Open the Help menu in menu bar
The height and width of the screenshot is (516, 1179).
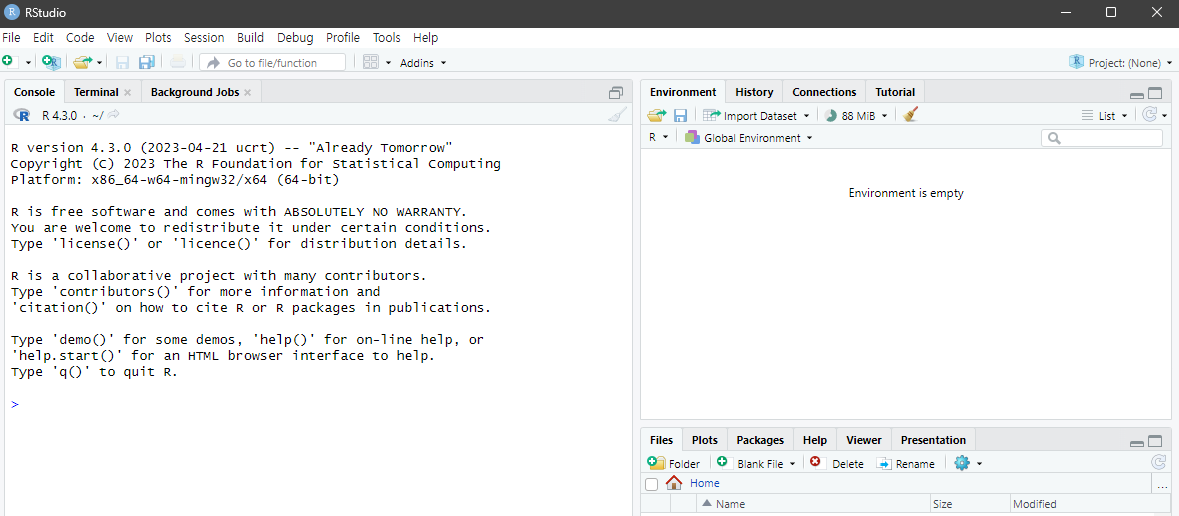[x=426, y=38]
